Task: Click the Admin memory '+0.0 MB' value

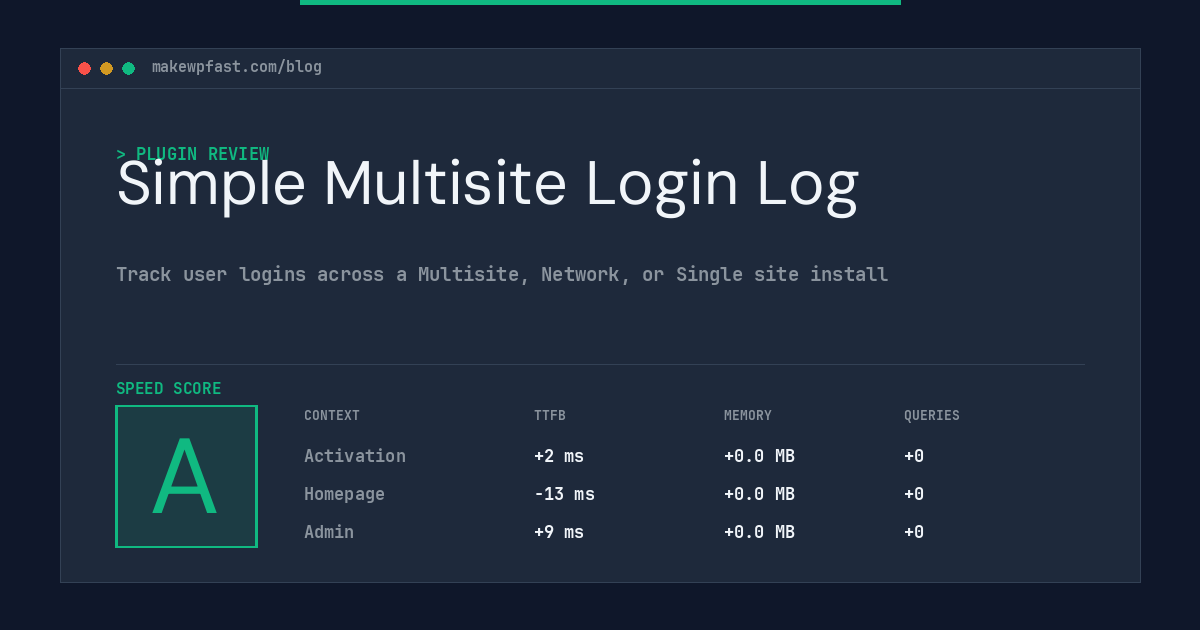Action: pyautogui.click(x=759, y=532)
